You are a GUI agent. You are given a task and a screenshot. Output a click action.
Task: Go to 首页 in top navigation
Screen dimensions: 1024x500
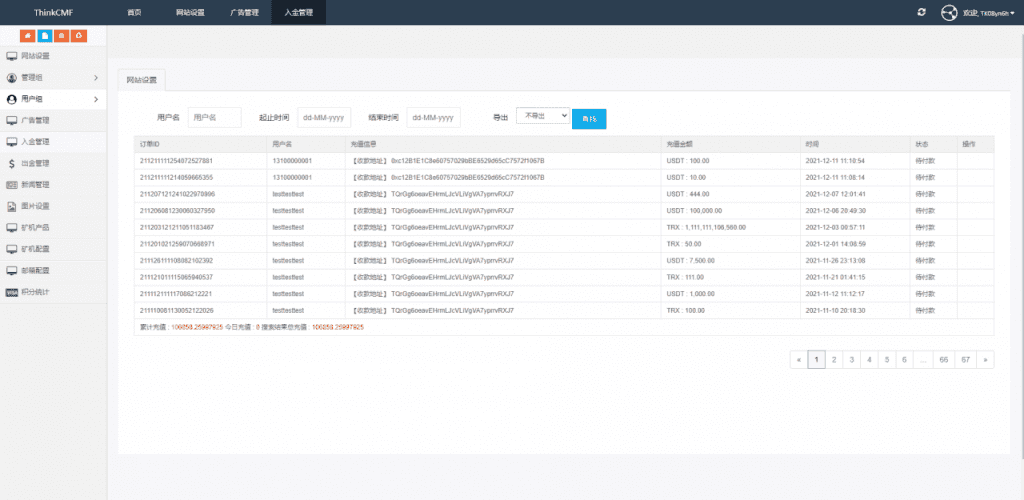(x=135, y=12)
